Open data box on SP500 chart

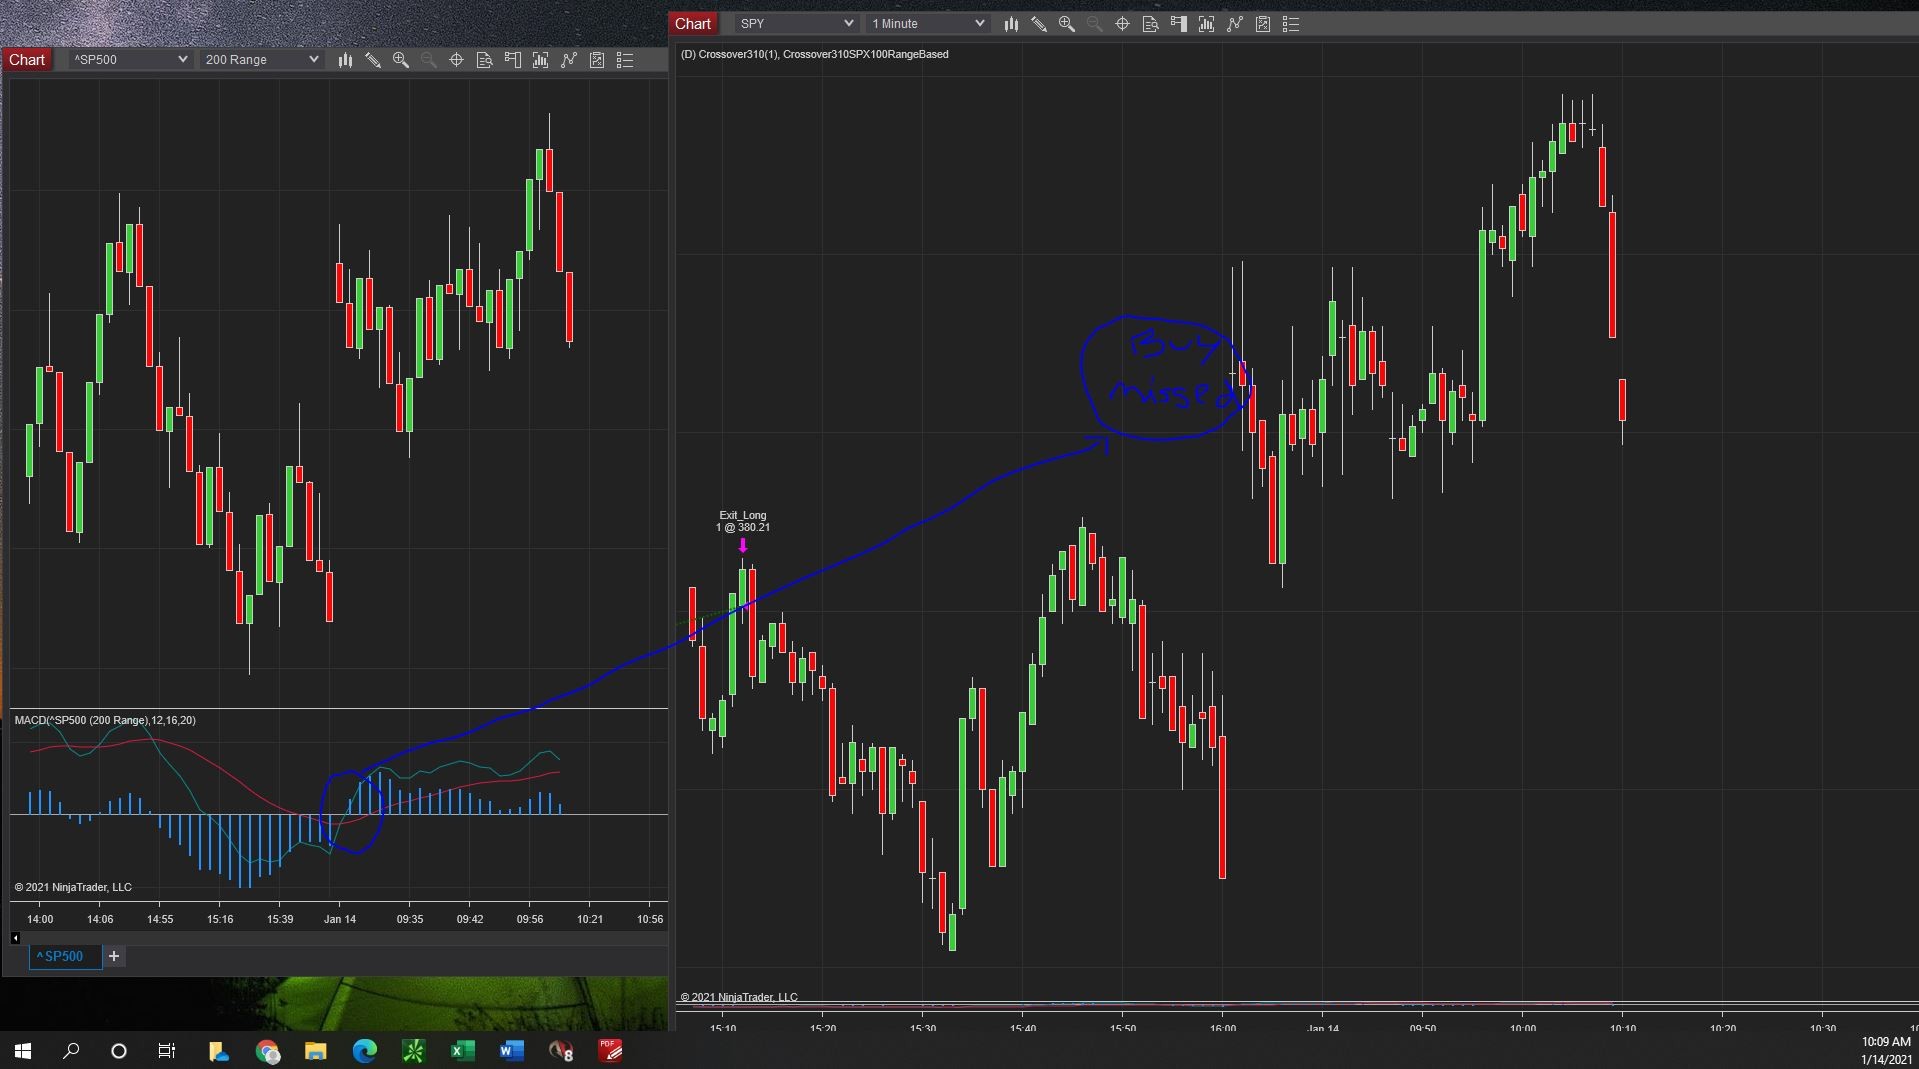(x=484, y=60)
